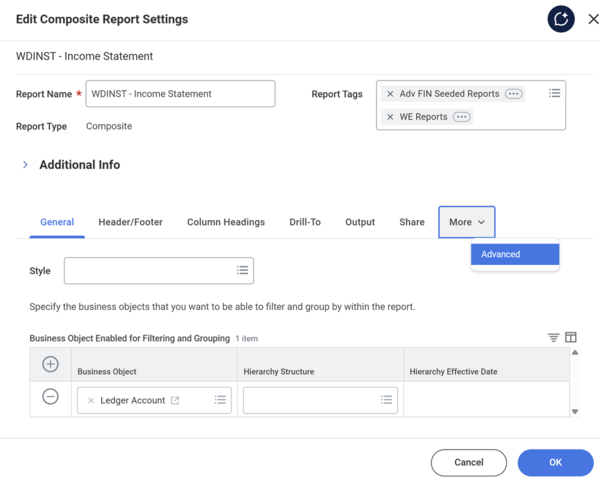Open the Report Tags prompt list icon
Image resolution: width=600 pixels, height=484 pixels.
pos(554,93)
